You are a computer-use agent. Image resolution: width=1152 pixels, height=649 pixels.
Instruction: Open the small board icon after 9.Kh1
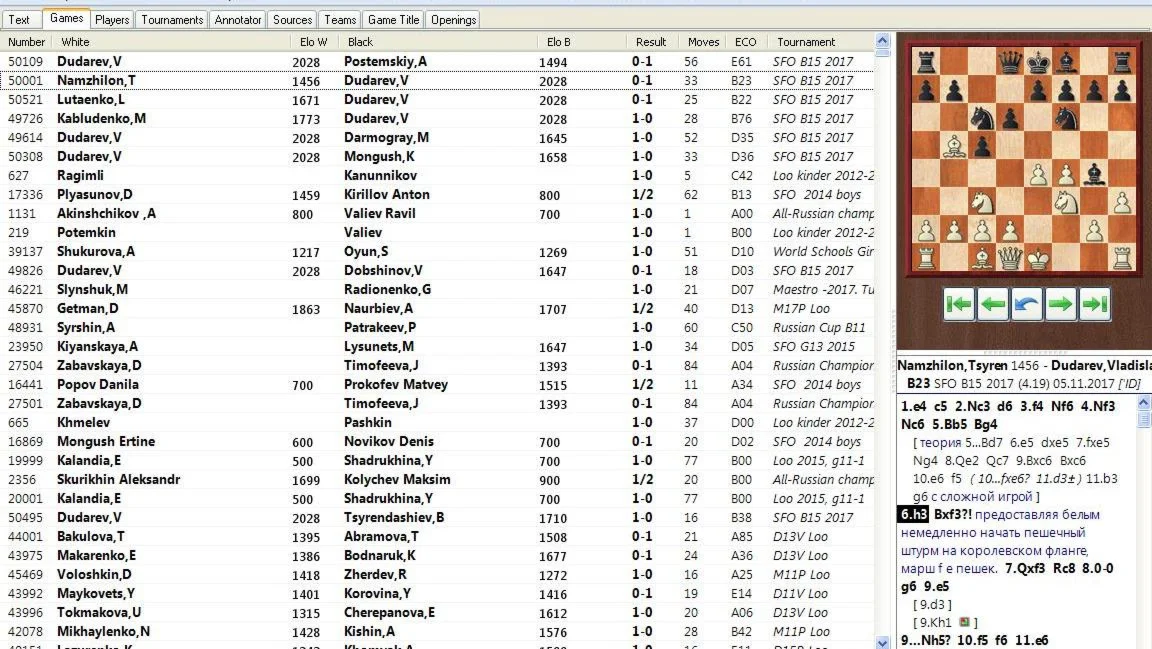coord(964,623)
